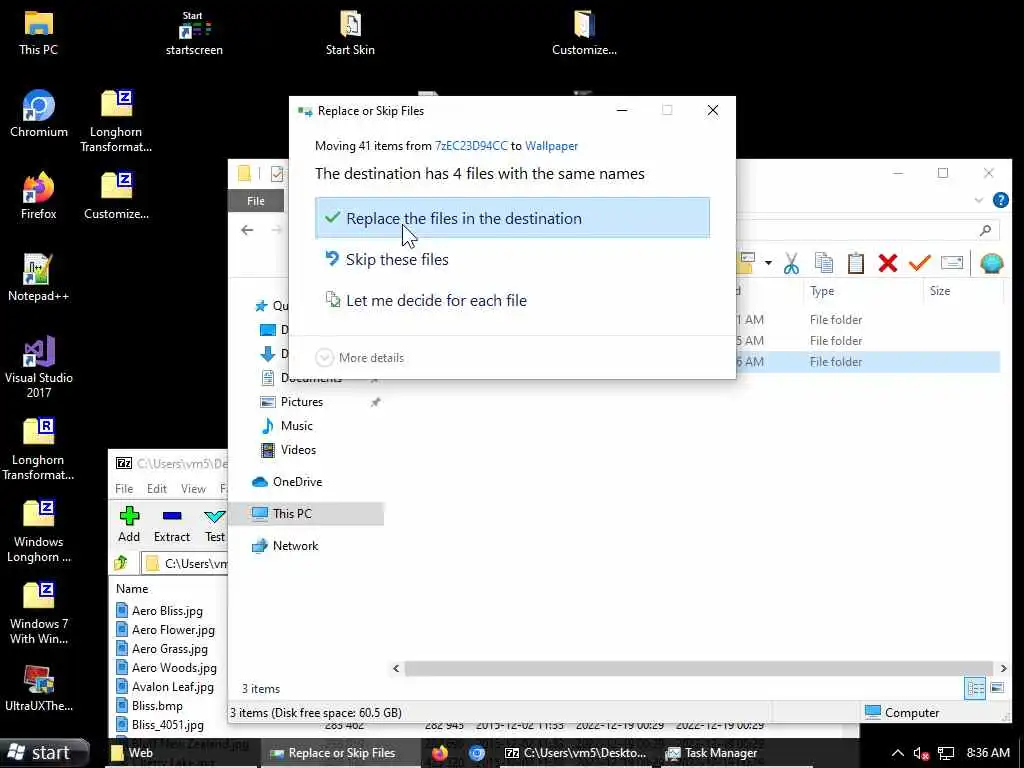Select Aero Bliss.jpg in 7-Zip list
The width and height of the screenshot is (1024, 768).
tap(167, 611)
